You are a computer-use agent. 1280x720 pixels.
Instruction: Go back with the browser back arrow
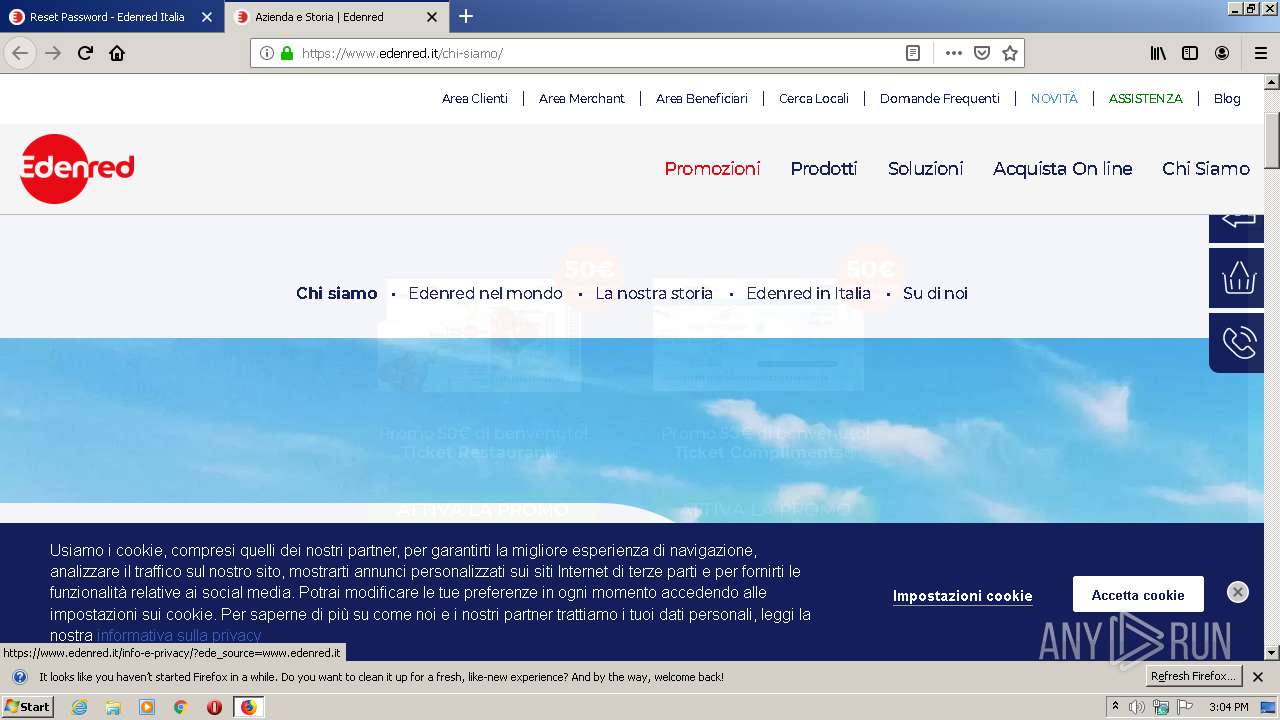tap(20, 53)
